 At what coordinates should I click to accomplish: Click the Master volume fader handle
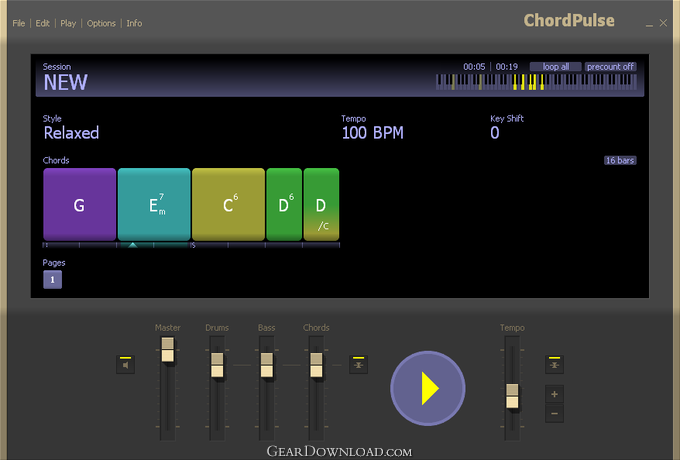click(168, 350)
